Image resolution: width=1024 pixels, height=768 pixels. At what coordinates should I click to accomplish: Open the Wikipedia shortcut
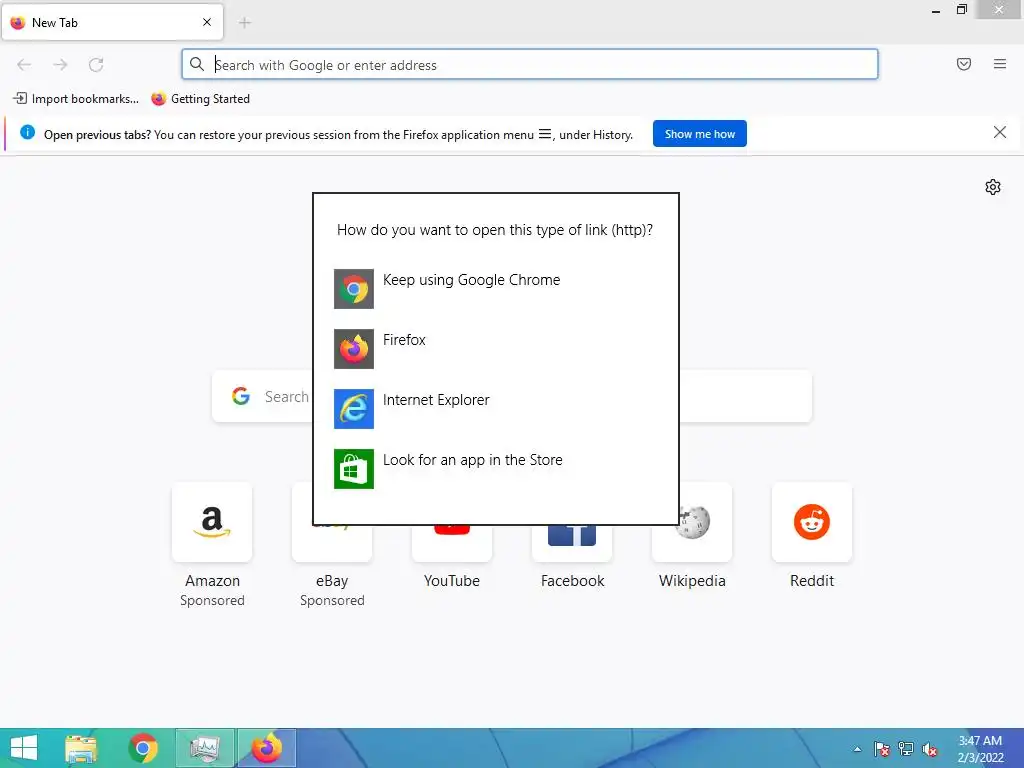692,545
